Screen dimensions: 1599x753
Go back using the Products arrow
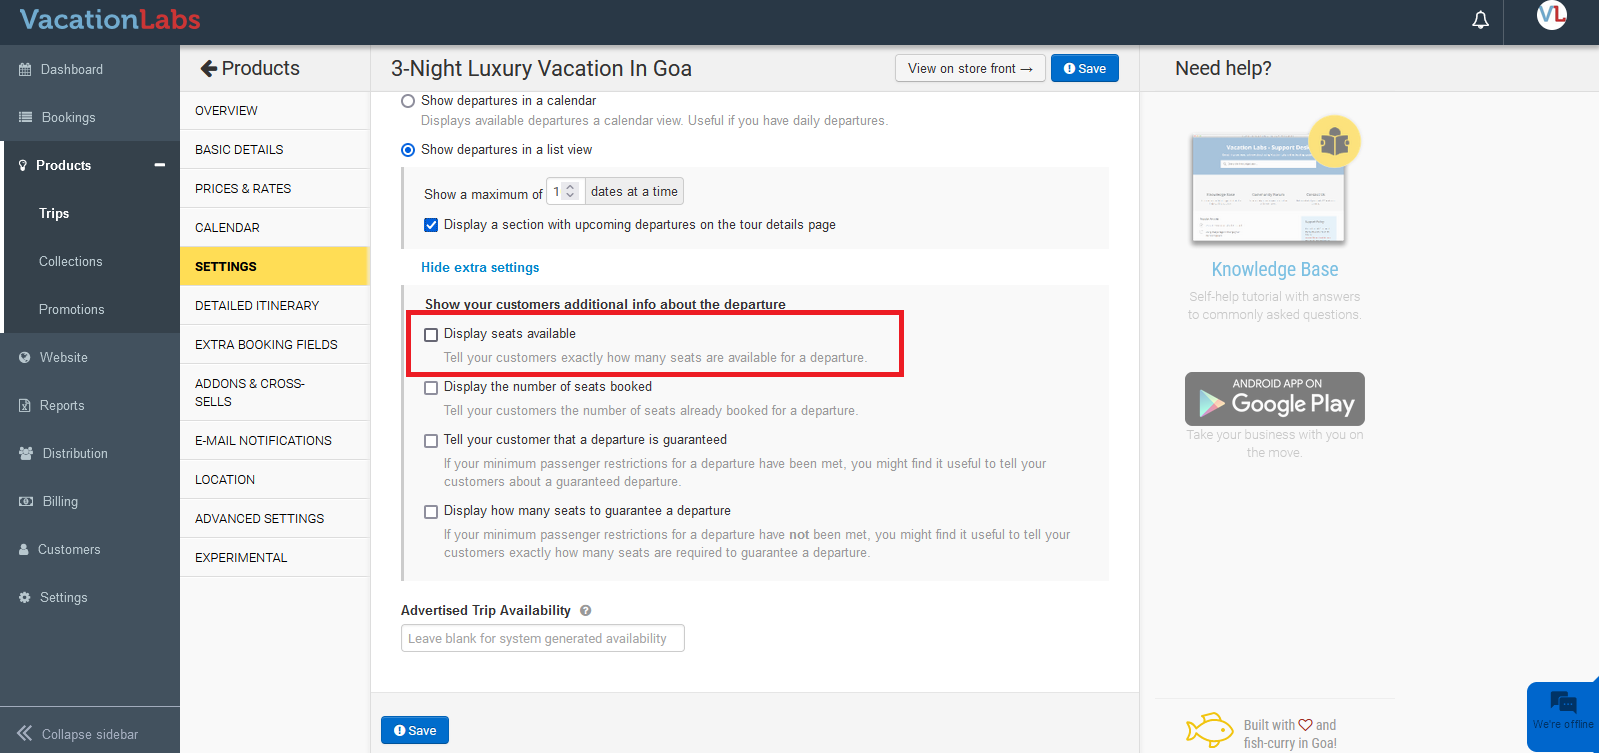point(209,69)
